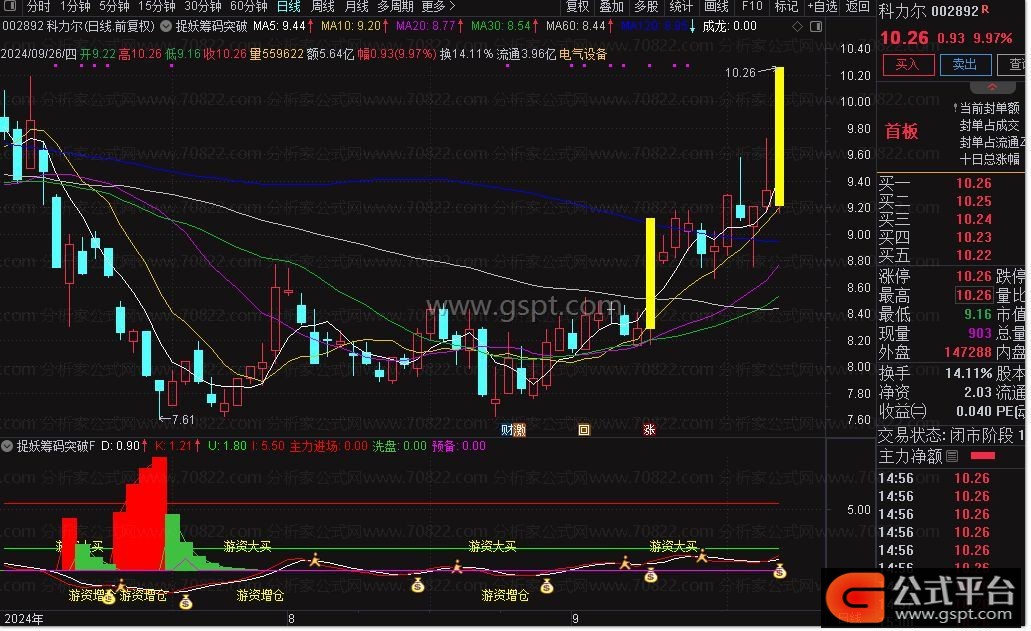Image resolution: width=1031 pixels, height=631 pixels.
Task: Click the 成龙: 0.00 value
Action: pyautogui.click(x=730, y=26)
